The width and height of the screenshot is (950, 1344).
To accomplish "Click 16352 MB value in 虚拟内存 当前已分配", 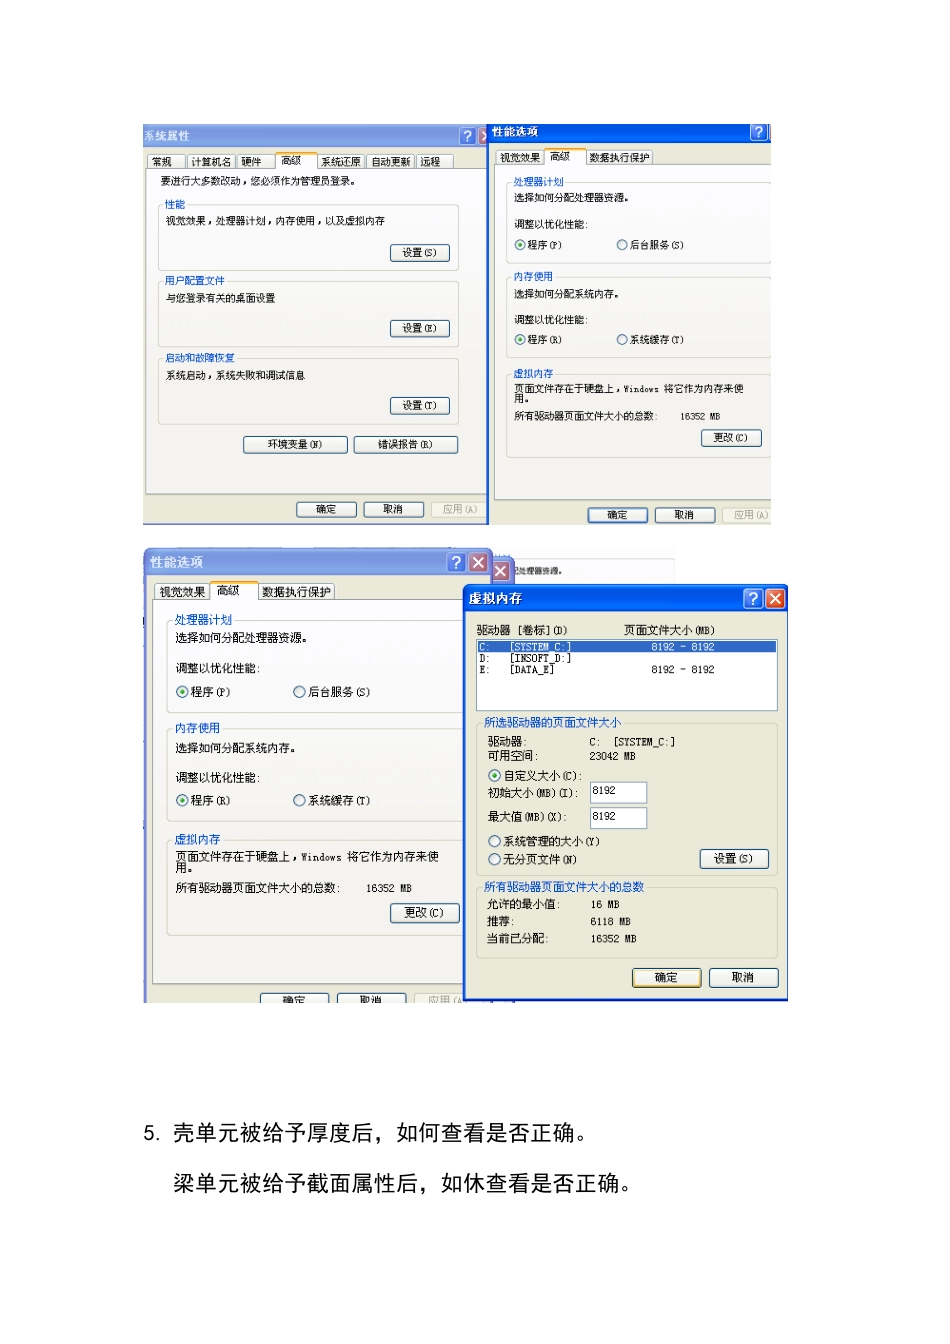I will 613,939.
